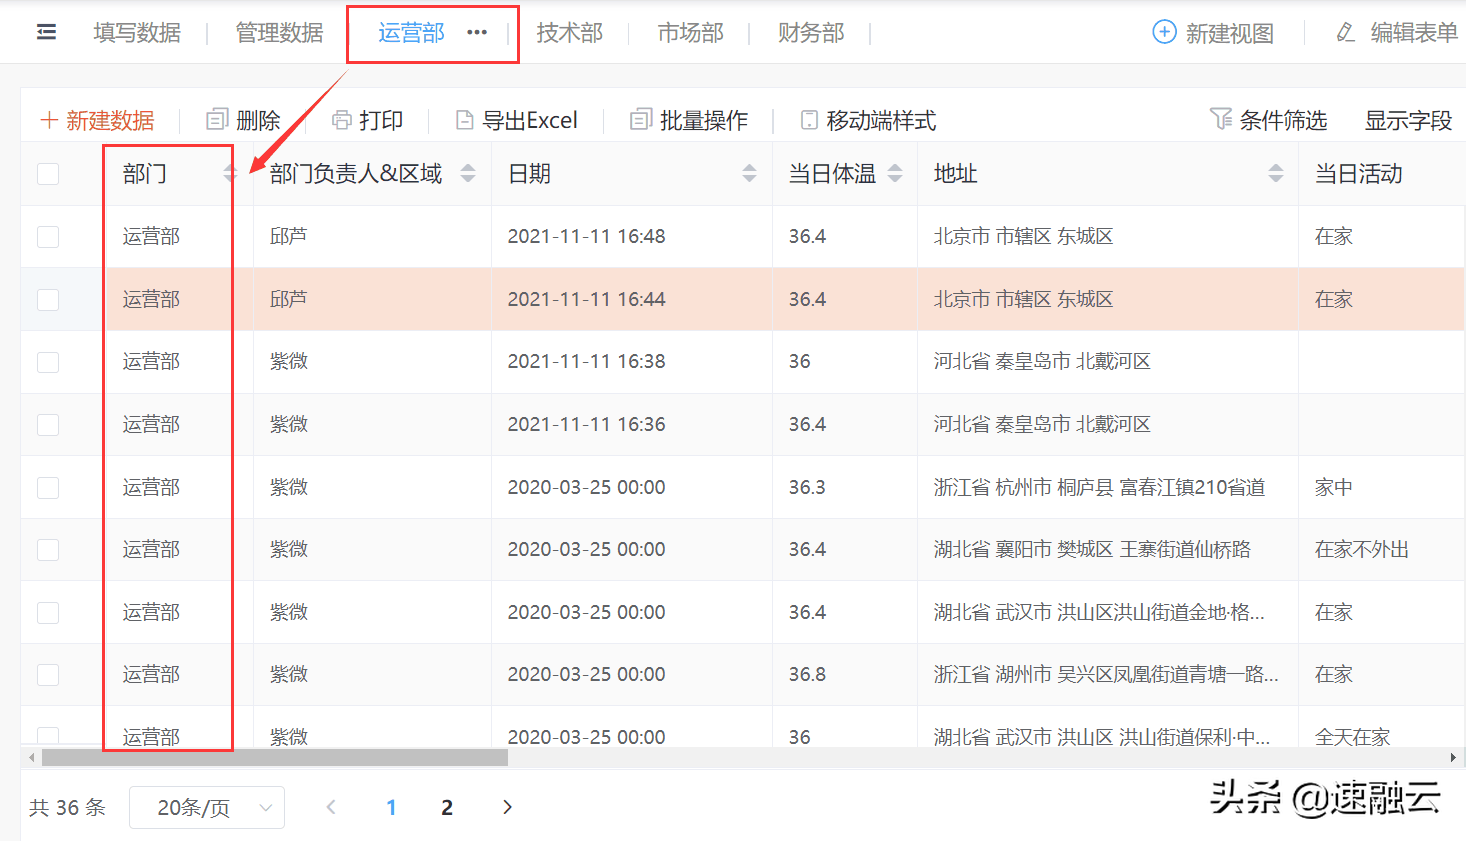Click the 导出Excel file icon
1466x841 pixels.
coord(464,120)
